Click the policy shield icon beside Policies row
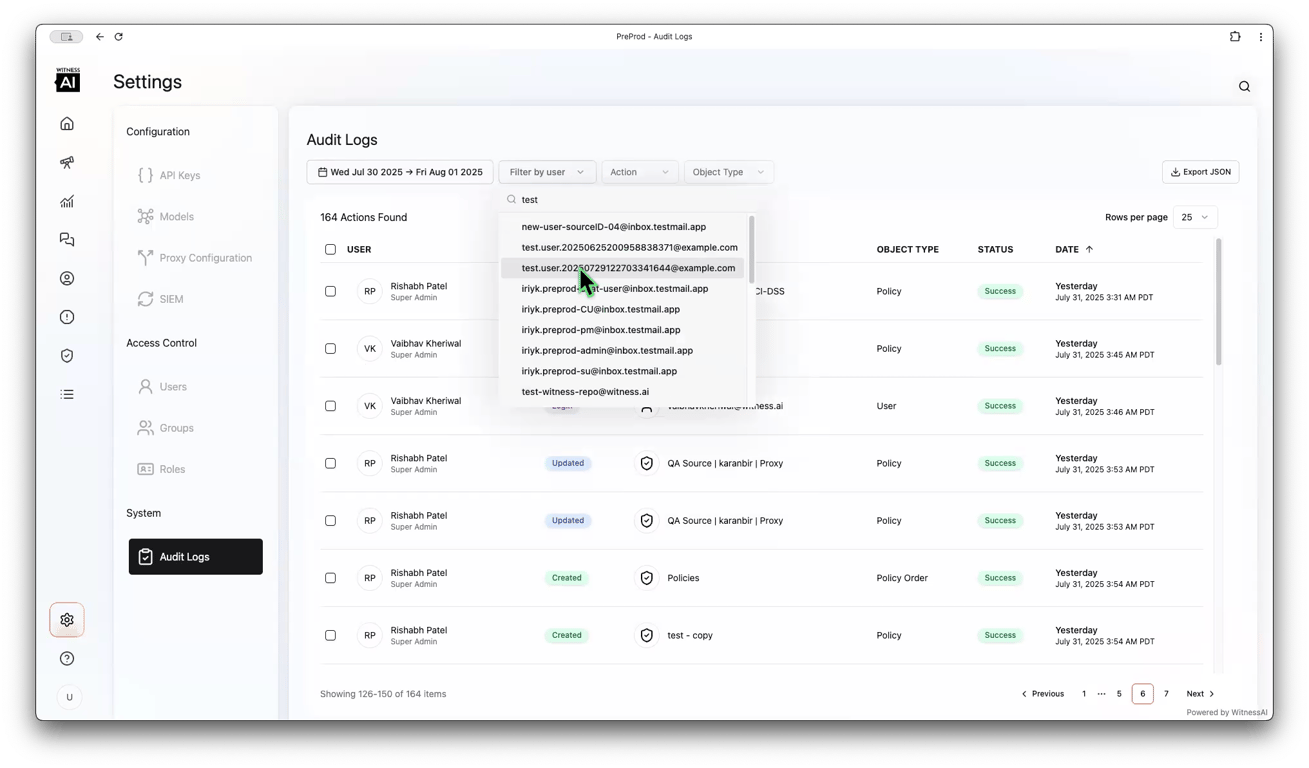The image size is (1309, 768). coord(647,578)
